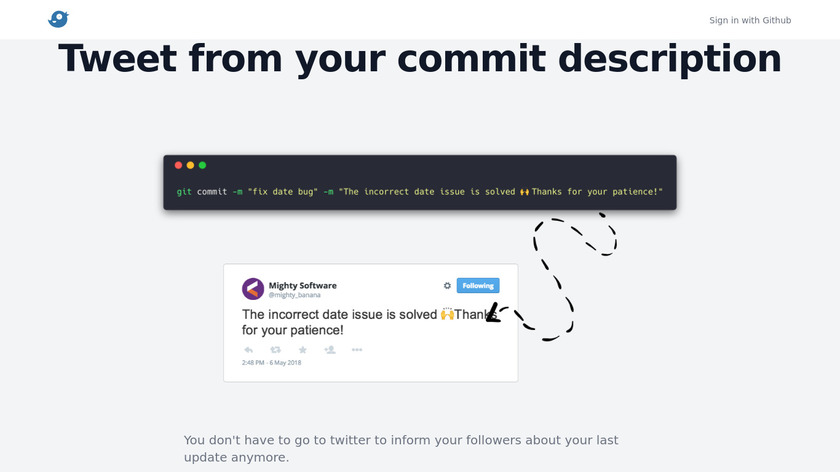The image size is (840, 472).
Task: Open the tweet's three-dot more menu
Action: click(357, 349)
